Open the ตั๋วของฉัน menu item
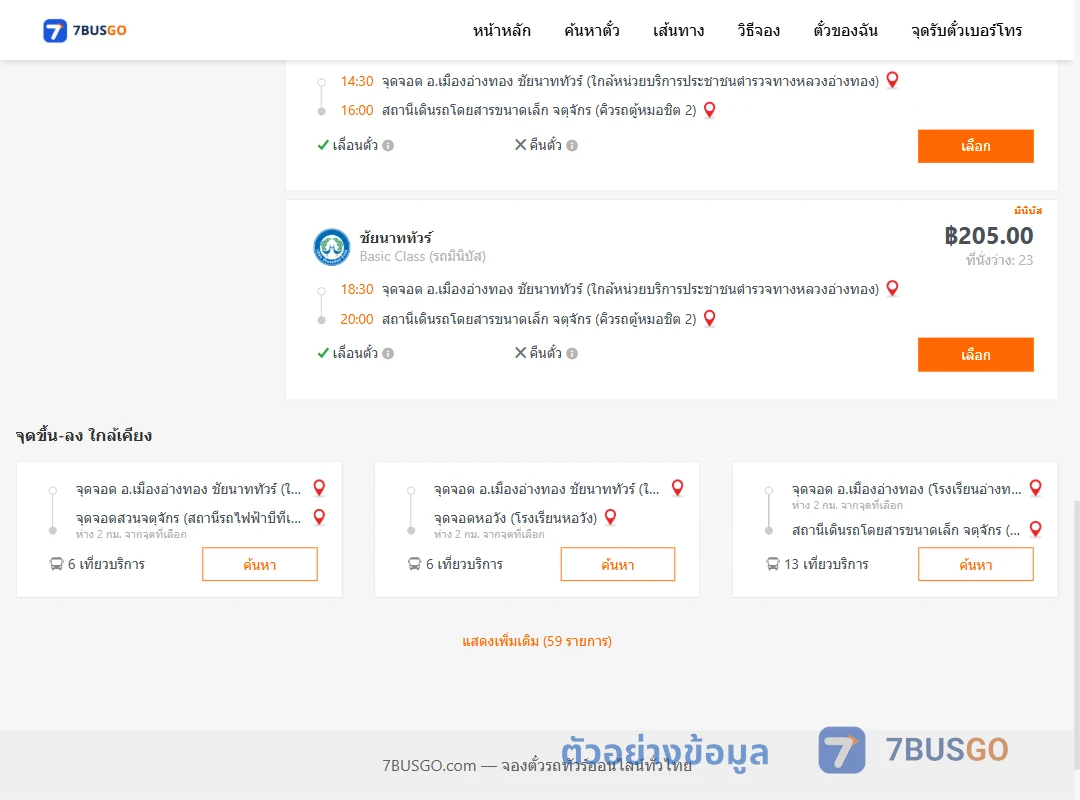Screen dimensions: 1080x800 coord(845,30)
